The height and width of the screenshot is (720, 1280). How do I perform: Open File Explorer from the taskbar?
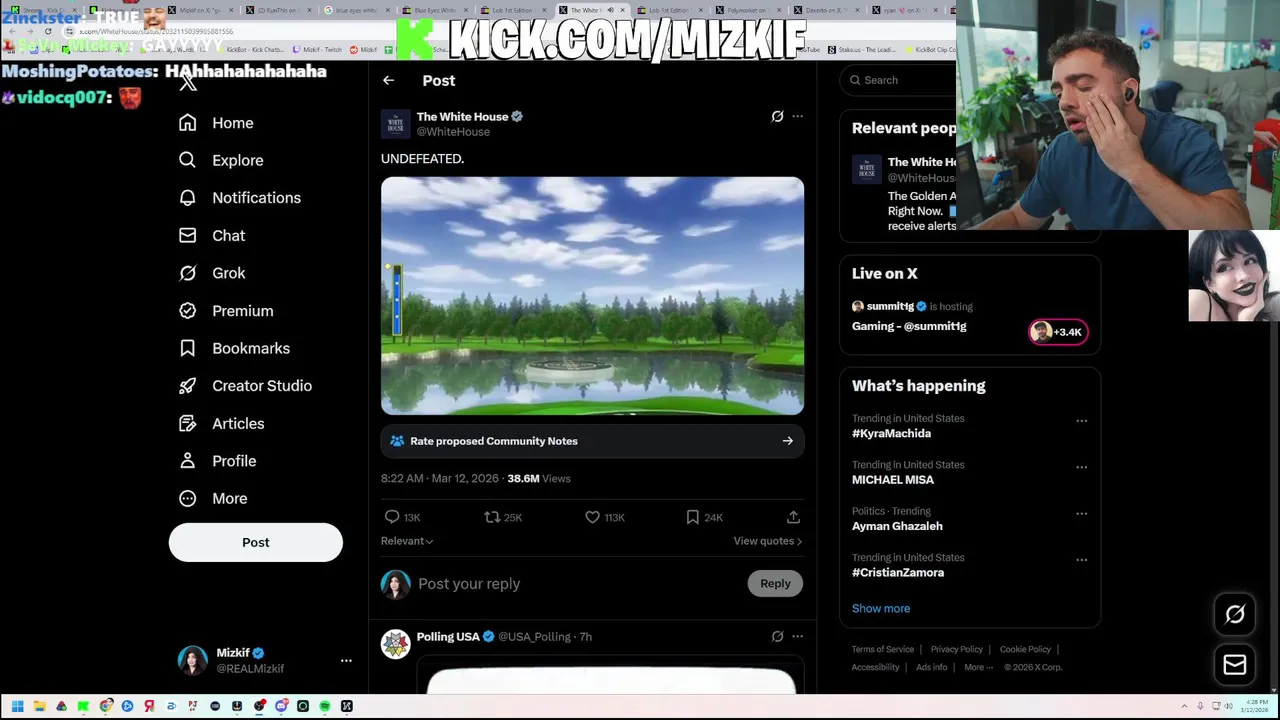pos(39,707)
